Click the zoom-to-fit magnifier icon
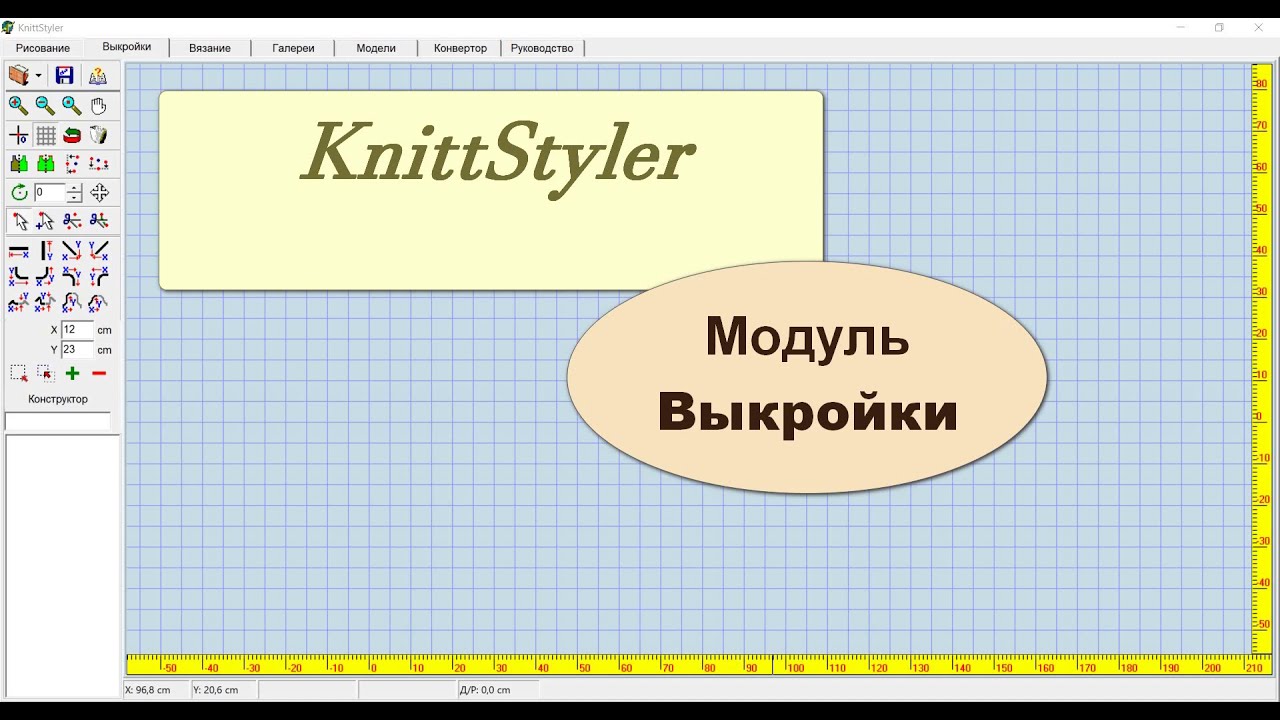This screenshot has height=720, width=1280. tap(72, 105)
